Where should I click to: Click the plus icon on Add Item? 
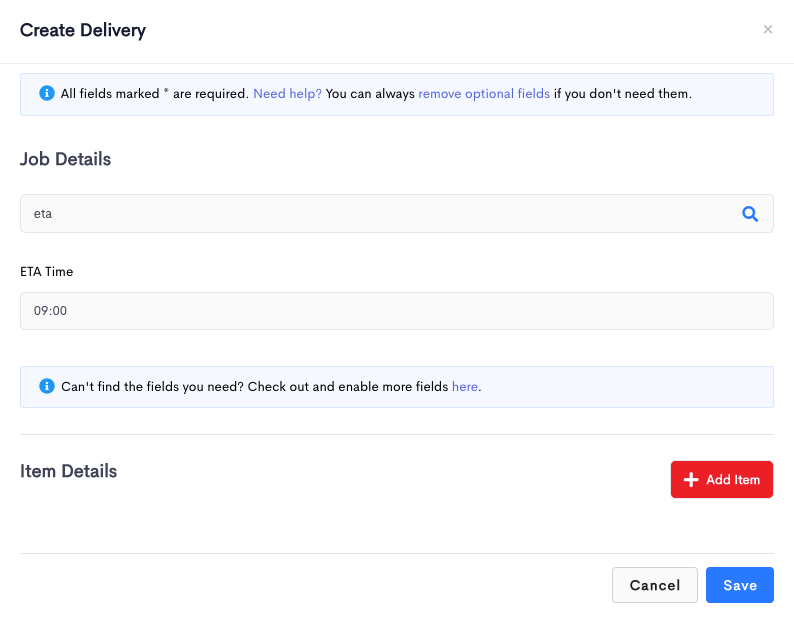[691, 479]
